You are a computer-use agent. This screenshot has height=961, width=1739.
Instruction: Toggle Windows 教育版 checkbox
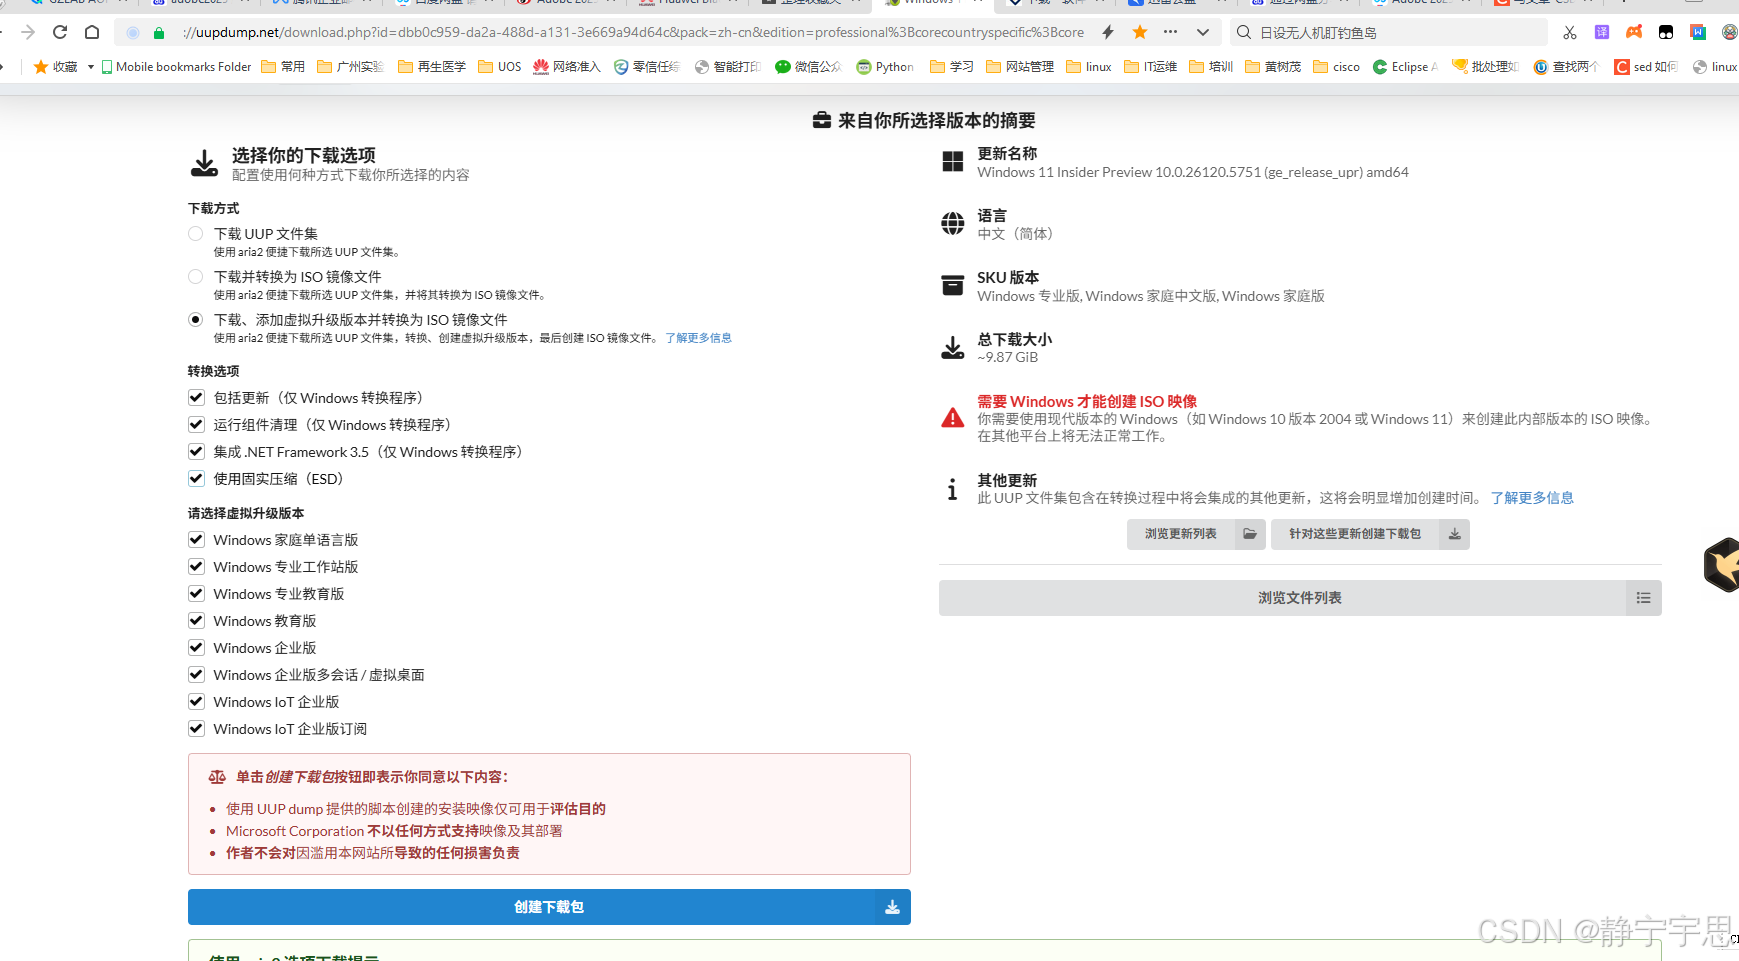(196, 621)
